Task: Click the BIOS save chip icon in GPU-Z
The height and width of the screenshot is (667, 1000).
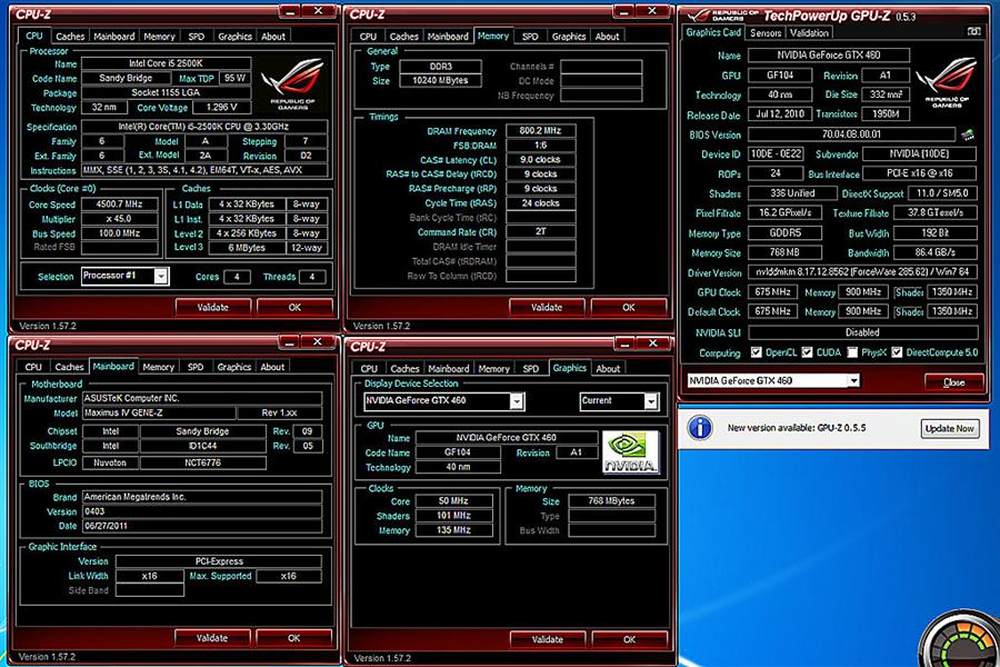Action: point(967,135)
